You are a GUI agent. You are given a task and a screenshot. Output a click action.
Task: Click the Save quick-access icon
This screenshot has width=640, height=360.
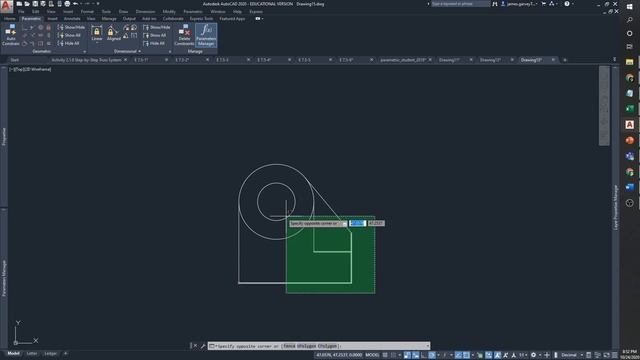tap(35, 4)
